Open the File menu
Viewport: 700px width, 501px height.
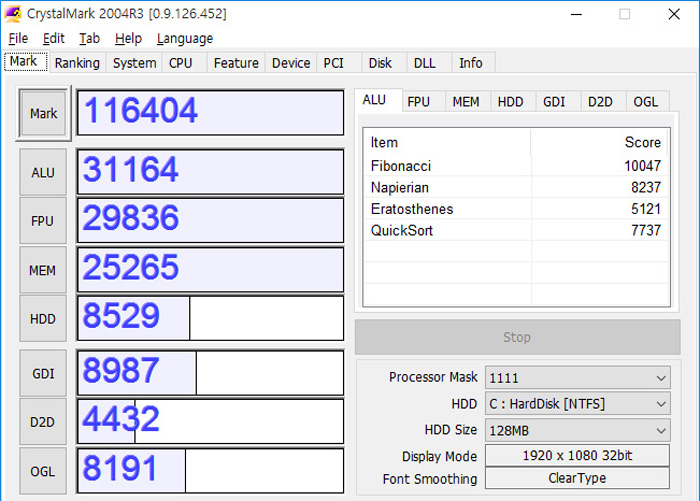point(18,38)
